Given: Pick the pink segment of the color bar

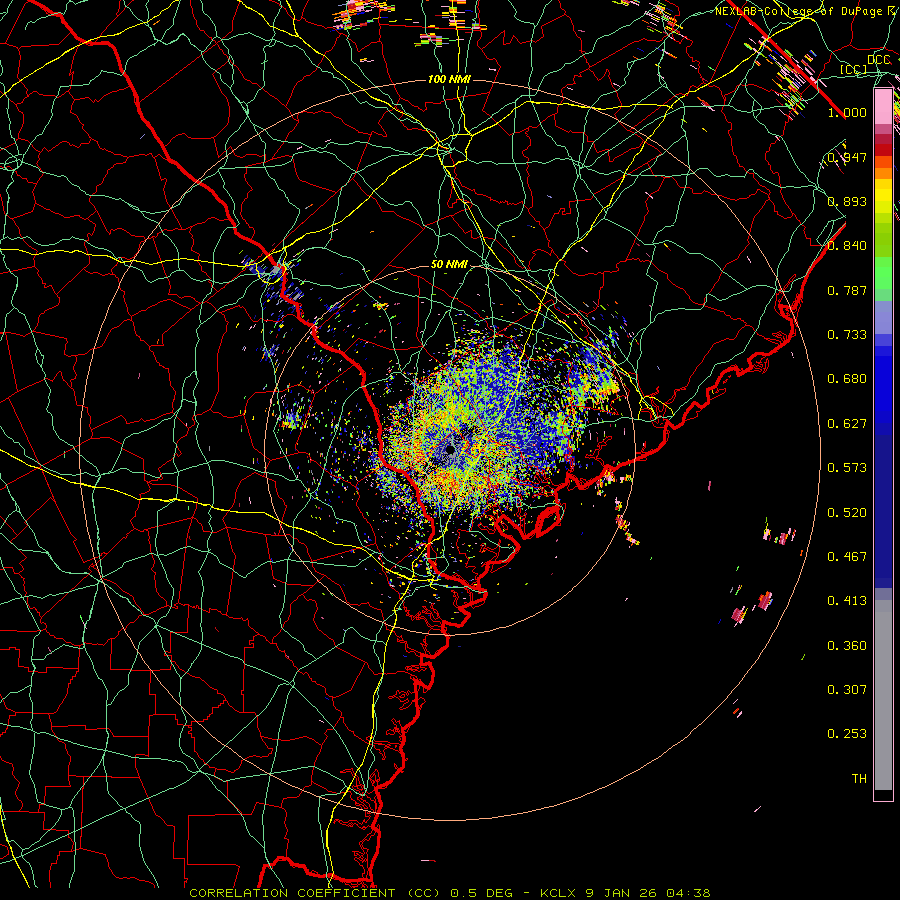Looking at the screenshot, I should 883,107.
